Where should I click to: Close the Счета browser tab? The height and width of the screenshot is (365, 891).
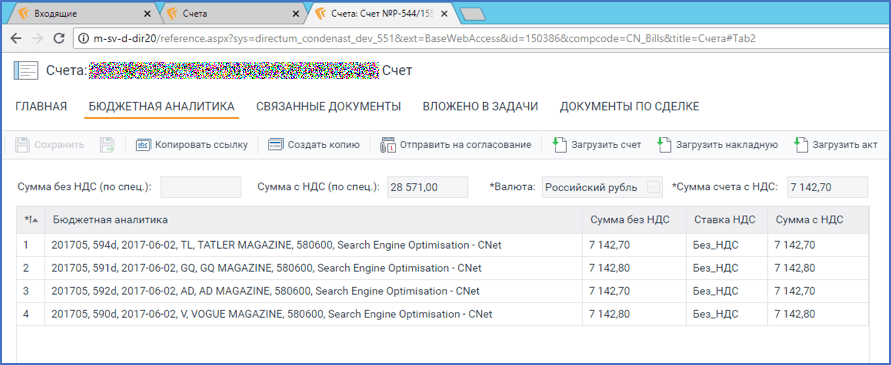pos(296,13)
